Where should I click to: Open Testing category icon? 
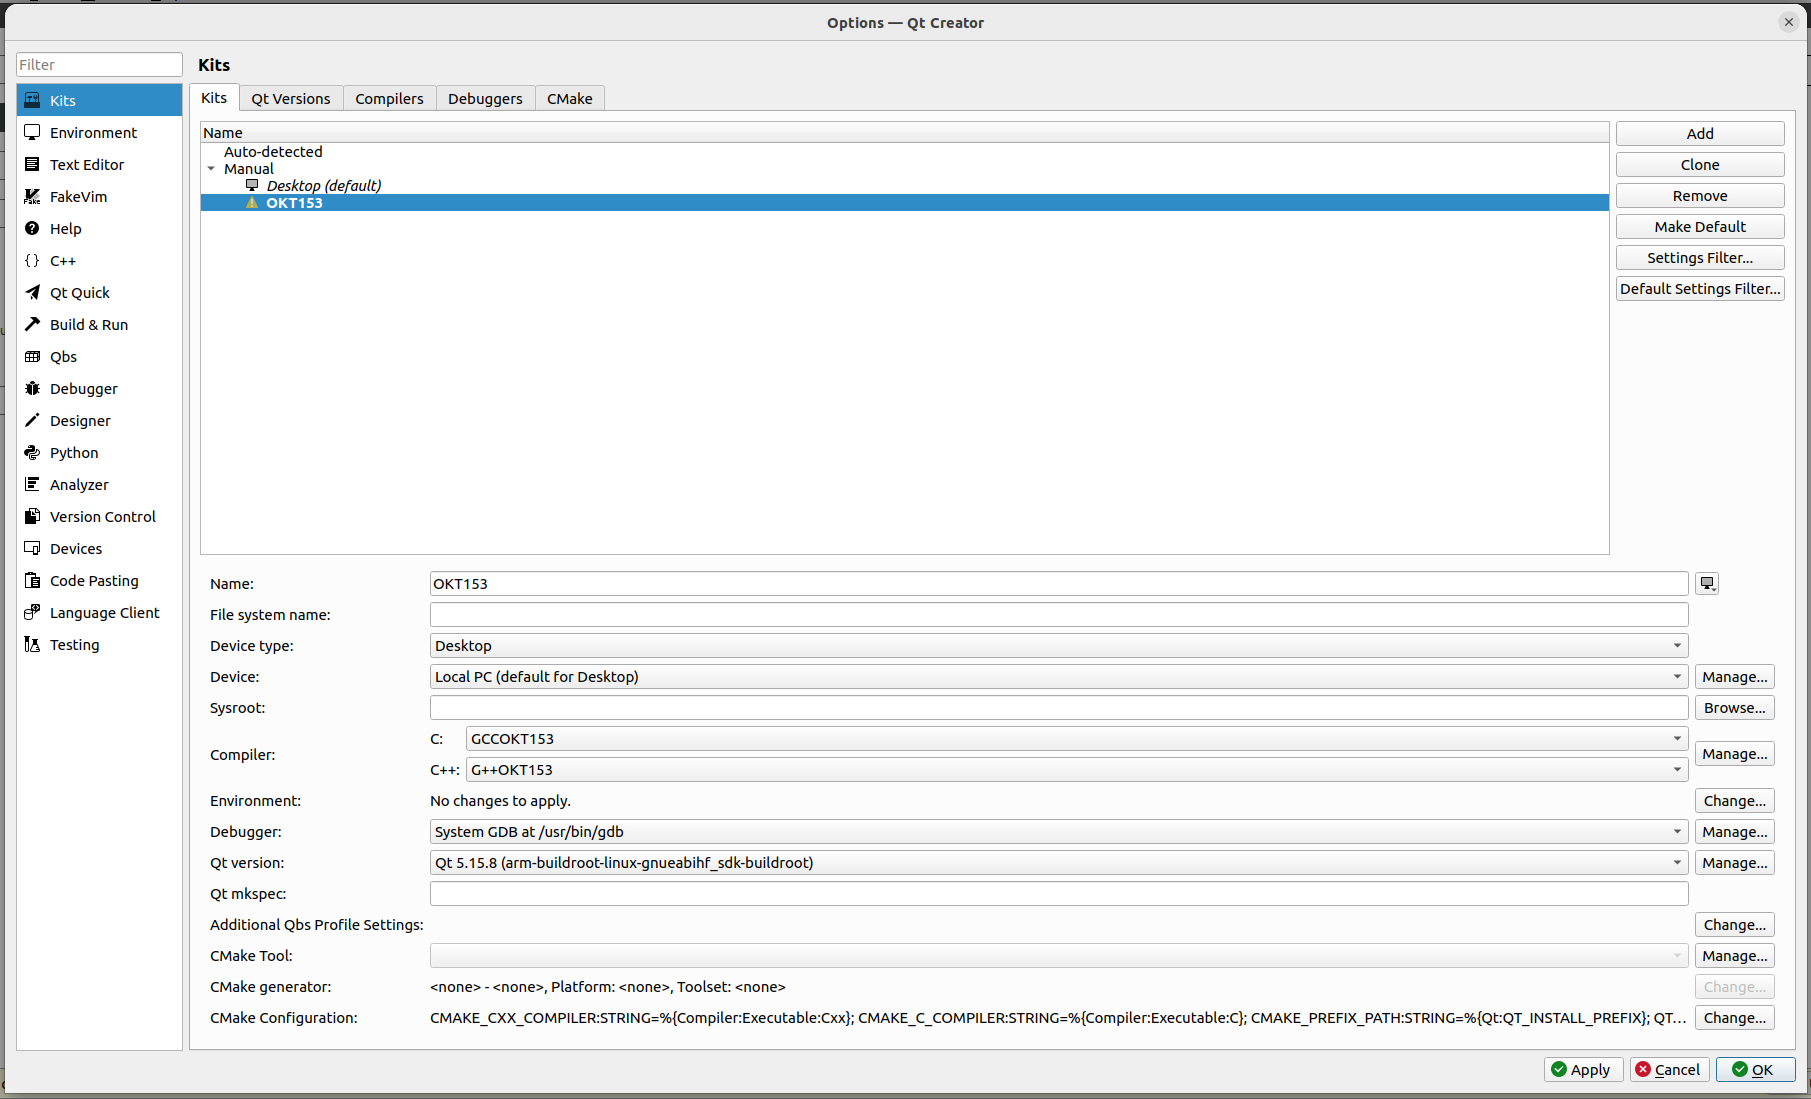[32, 644]
